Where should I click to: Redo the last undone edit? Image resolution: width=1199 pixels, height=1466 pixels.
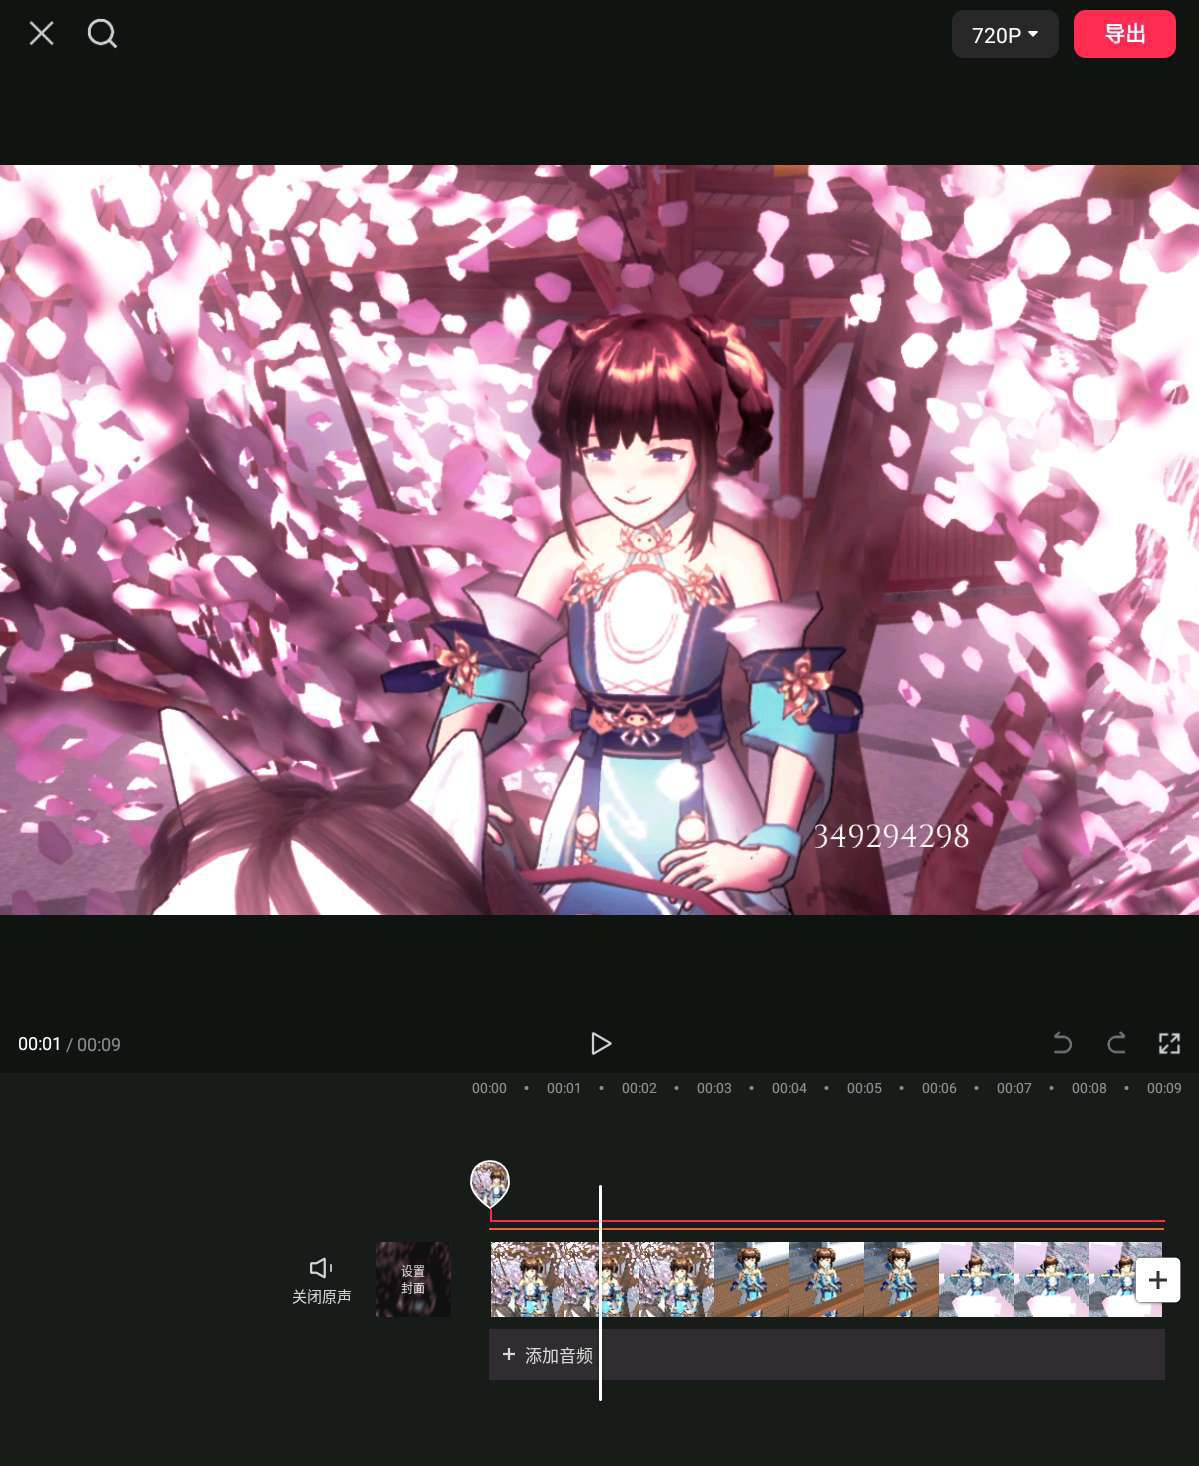1116,1044
